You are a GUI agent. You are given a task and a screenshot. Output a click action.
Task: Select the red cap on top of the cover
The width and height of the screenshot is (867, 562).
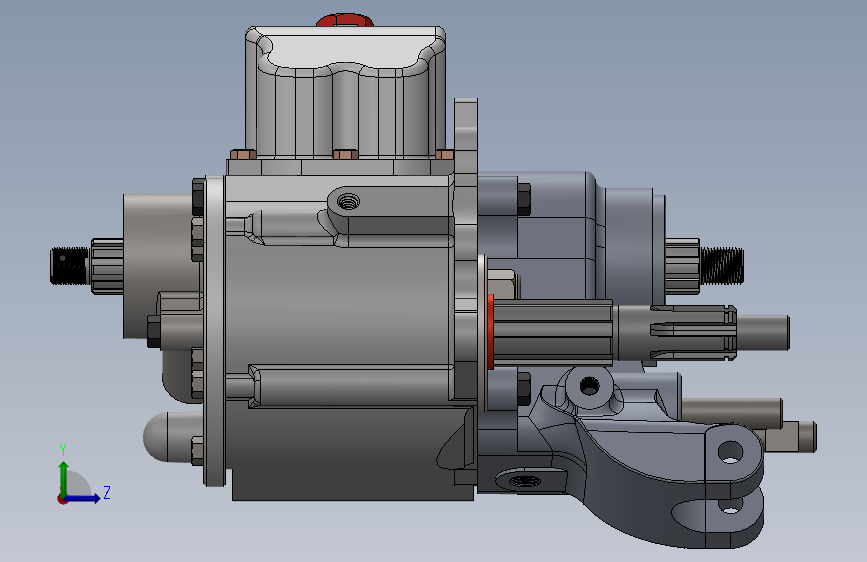click(345, 20)
